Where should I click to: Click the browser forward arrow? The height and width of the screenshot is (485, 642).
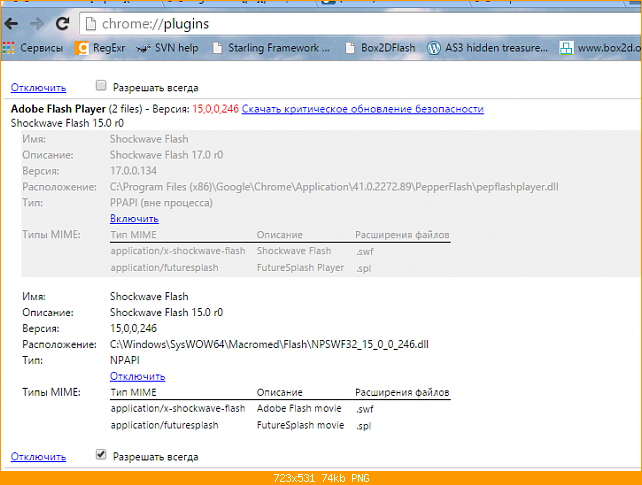tap(37, 24)
